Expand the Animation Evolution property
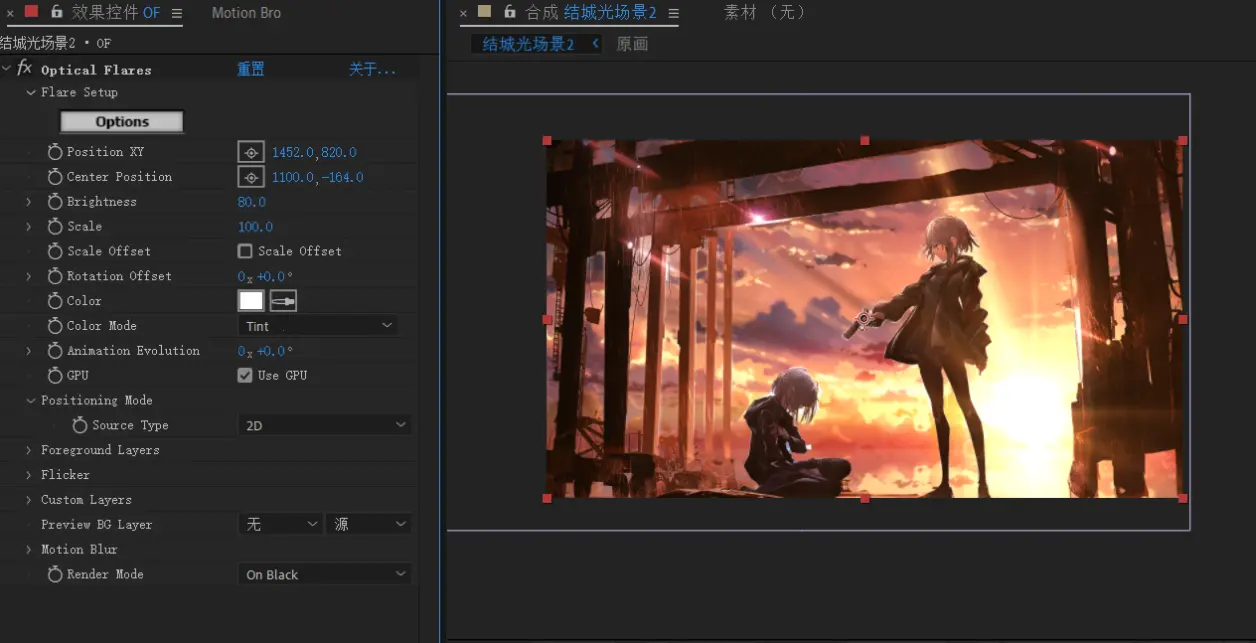1256x643 pixels. (x=29, y=351)
